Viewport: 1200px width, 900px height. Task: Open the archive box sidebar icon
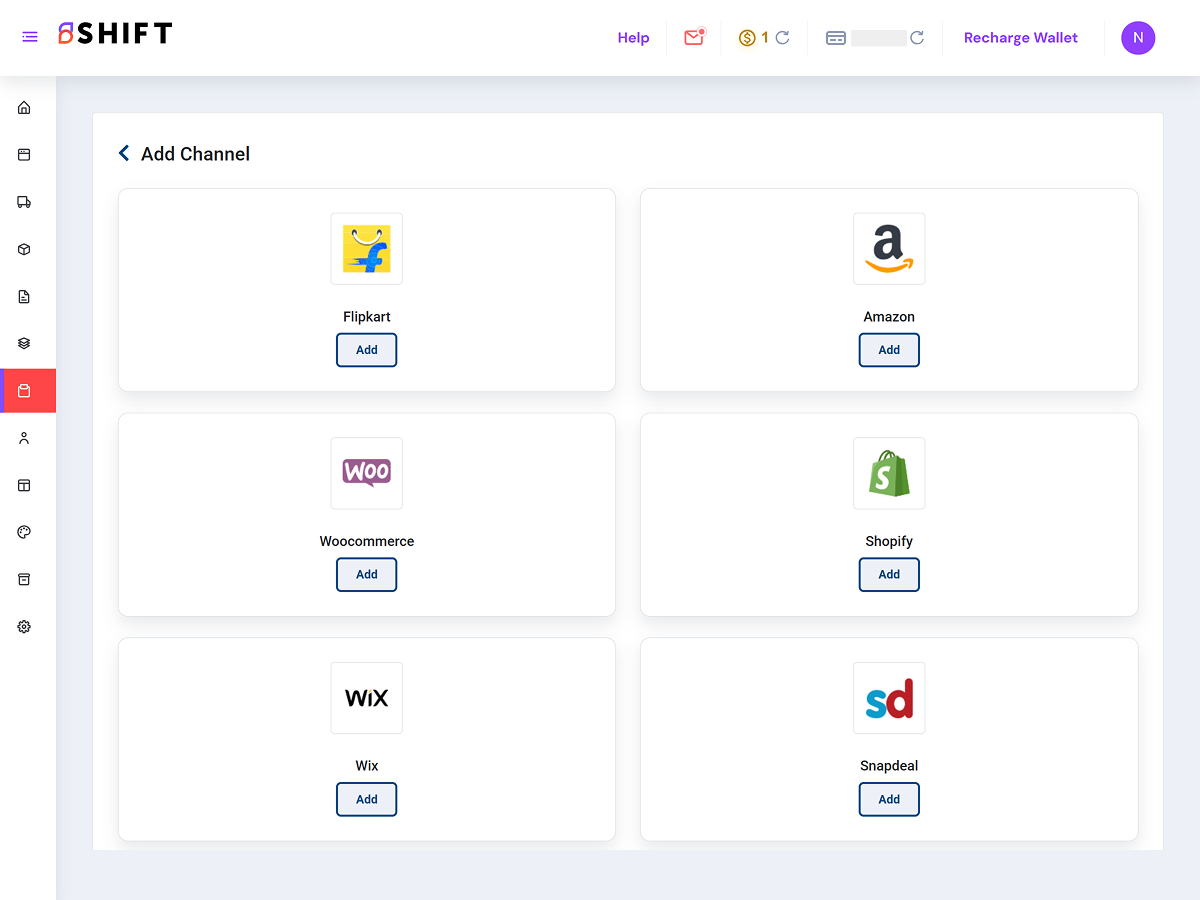click(24, 579)
